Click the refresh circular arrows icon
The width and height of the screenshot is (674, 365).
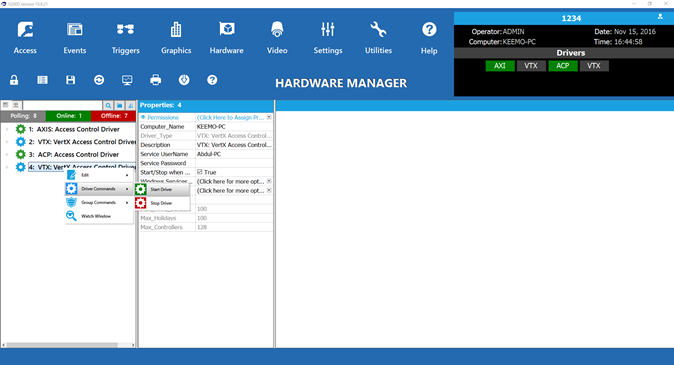pyautogui.click(x=99, y=80)
